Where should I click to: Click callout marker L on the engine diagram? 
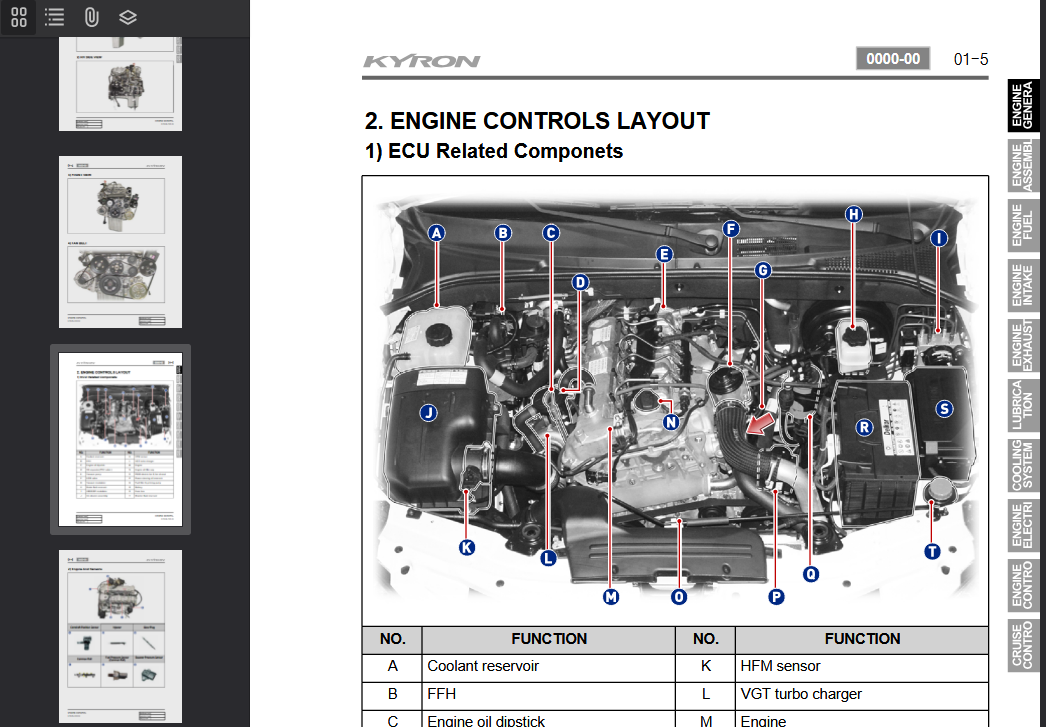coord(548,558)
